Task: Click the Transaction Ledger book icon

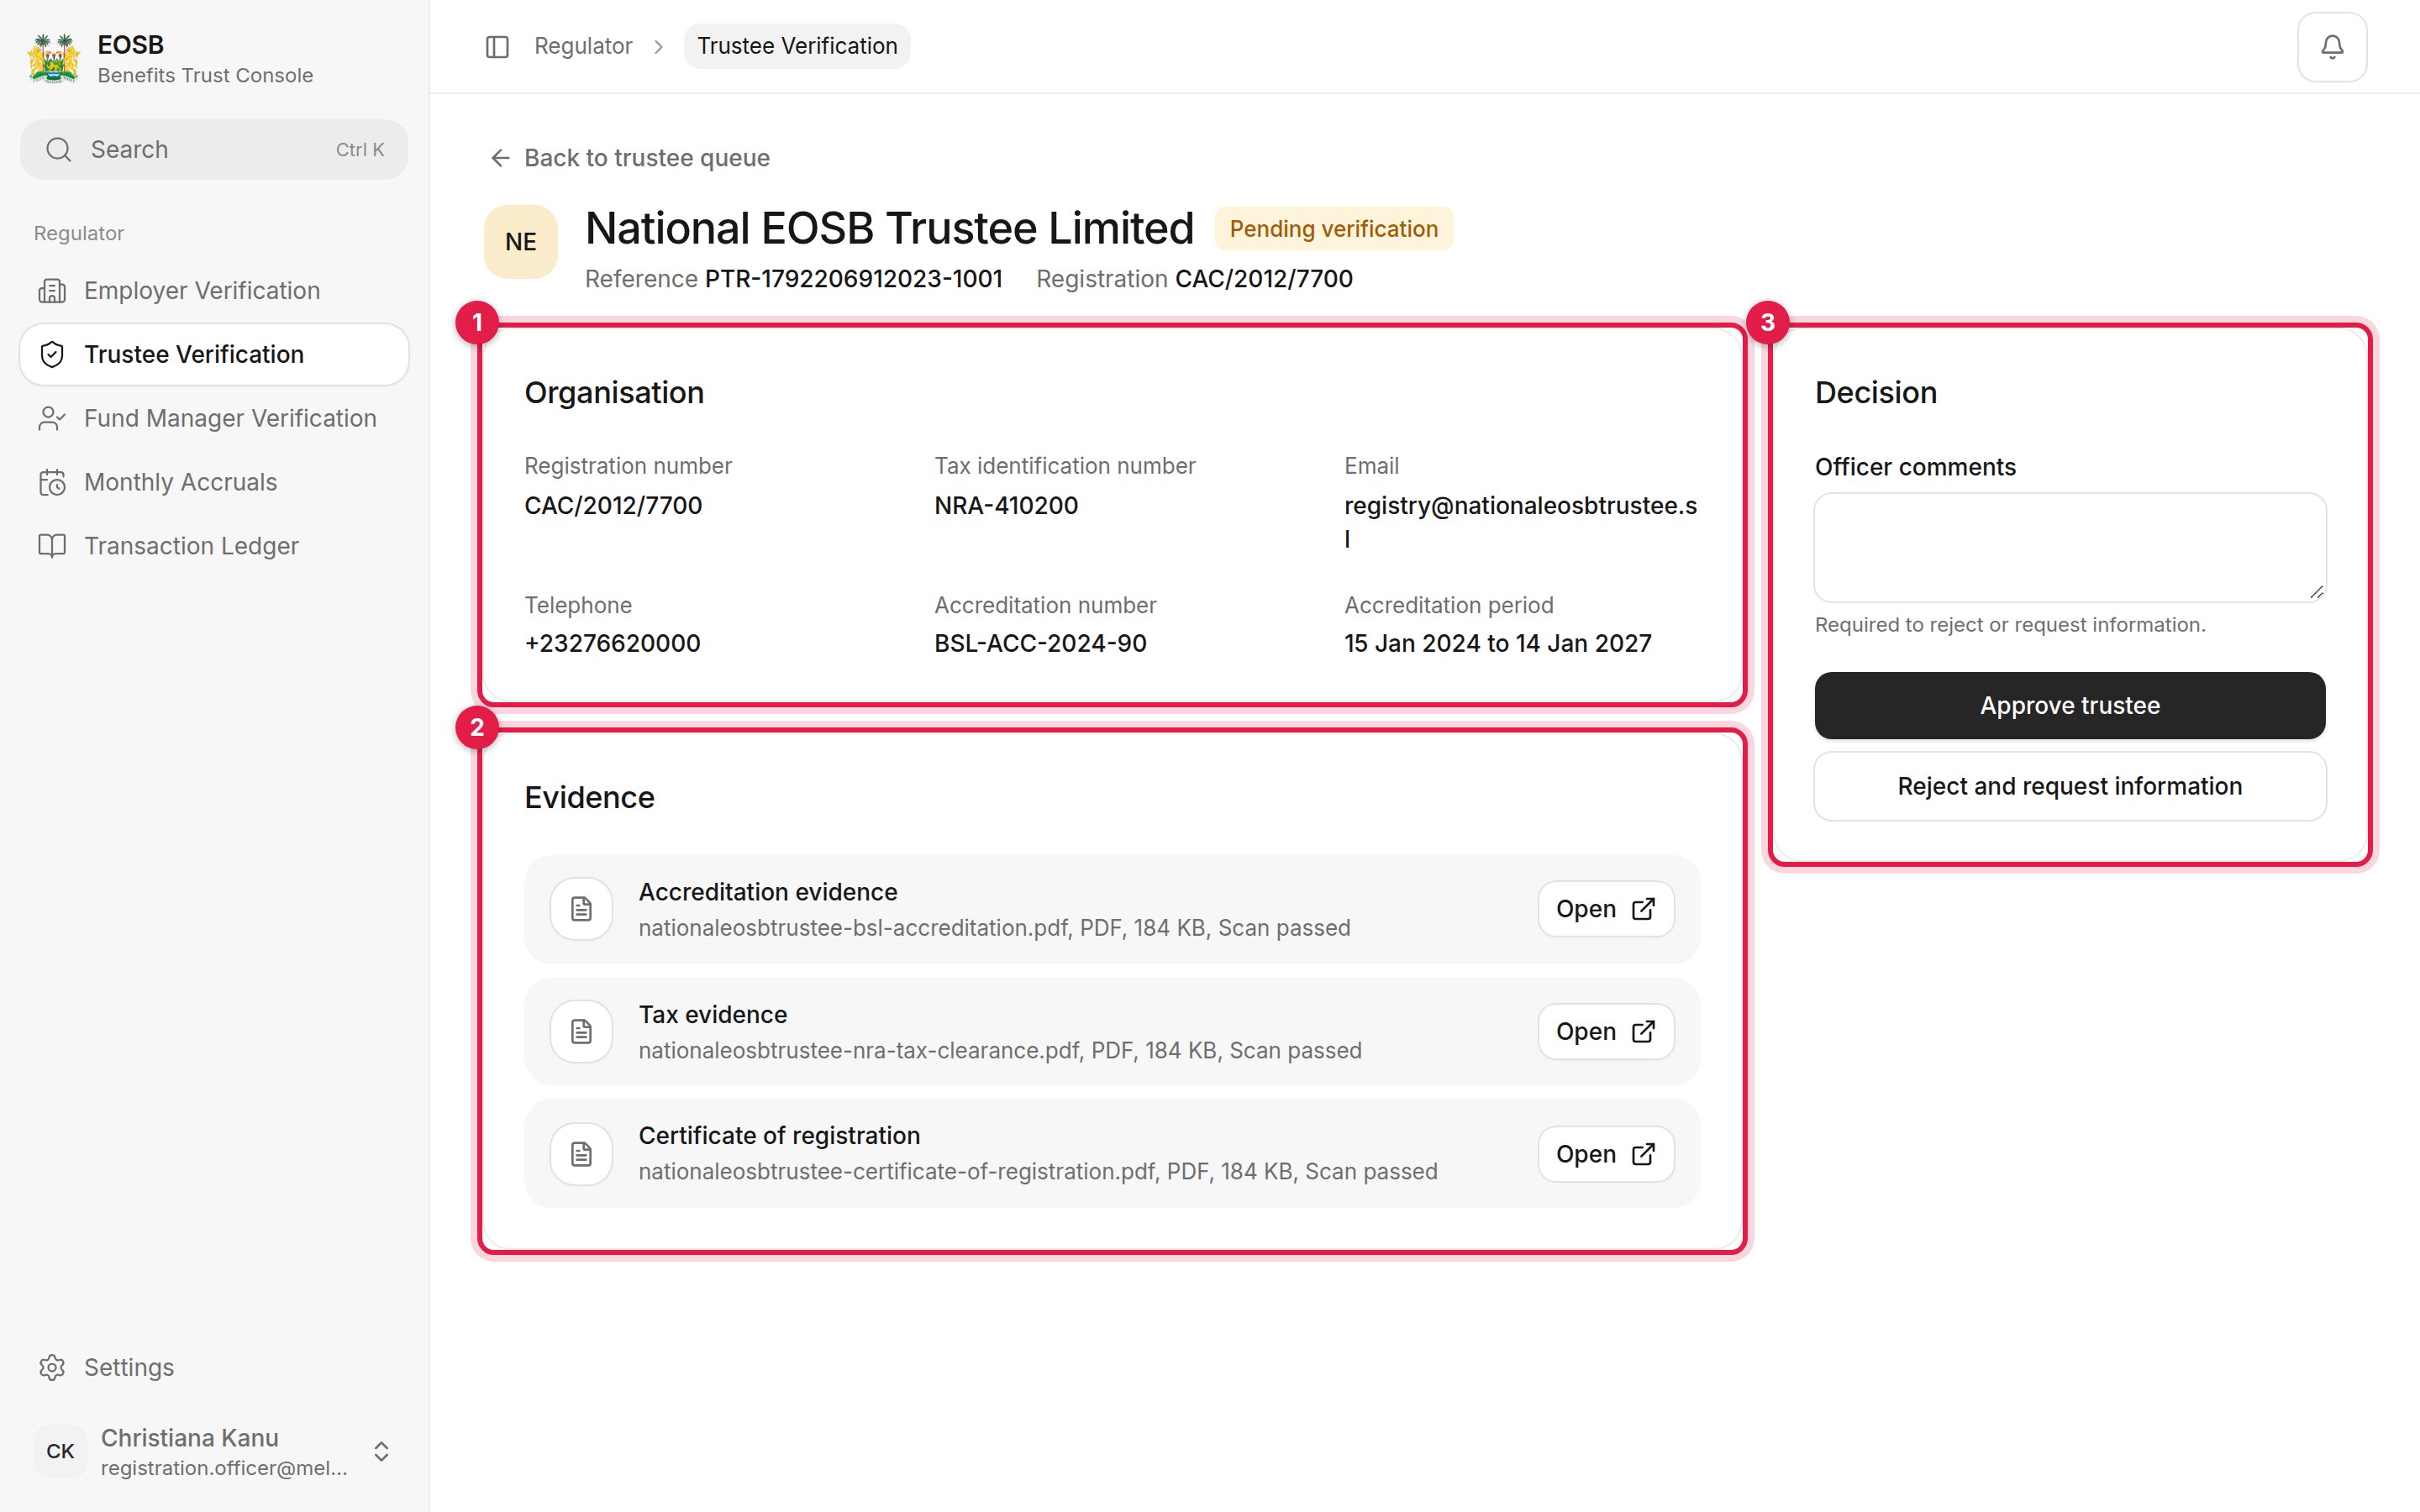Action: [x=52, y=546]
